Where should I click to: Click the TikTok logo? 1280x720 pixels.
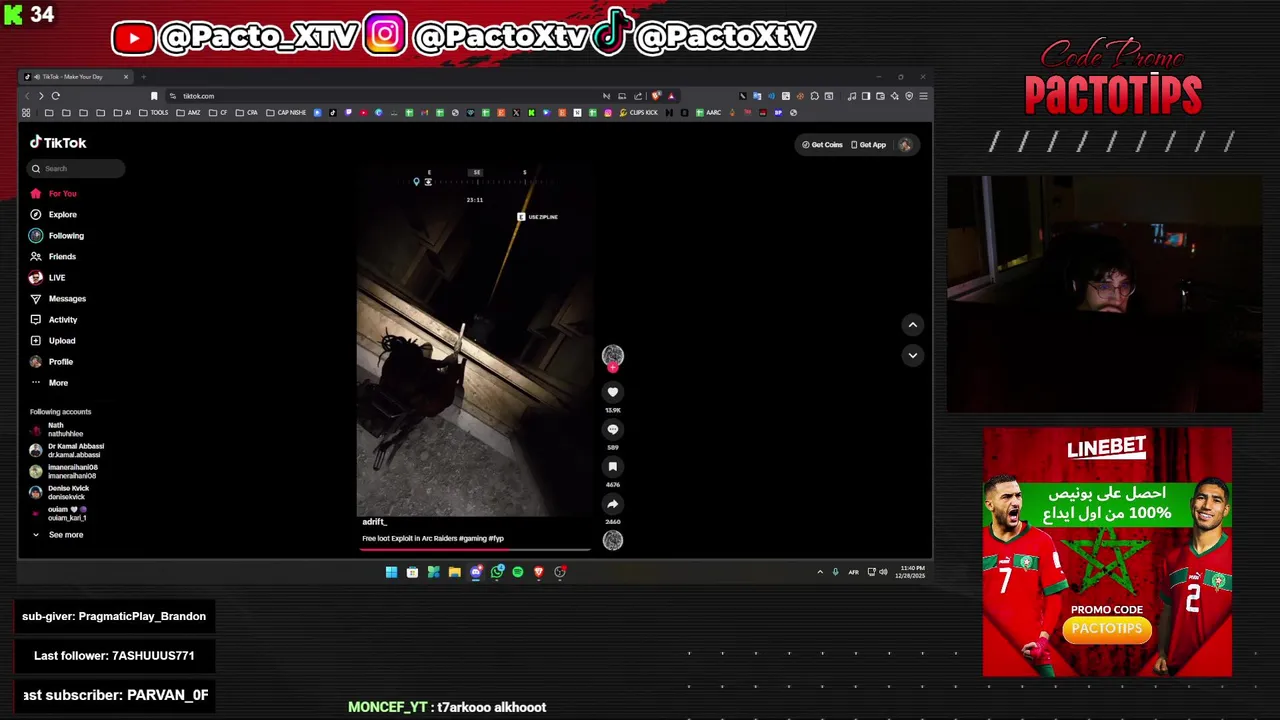[x=58, y=143]
